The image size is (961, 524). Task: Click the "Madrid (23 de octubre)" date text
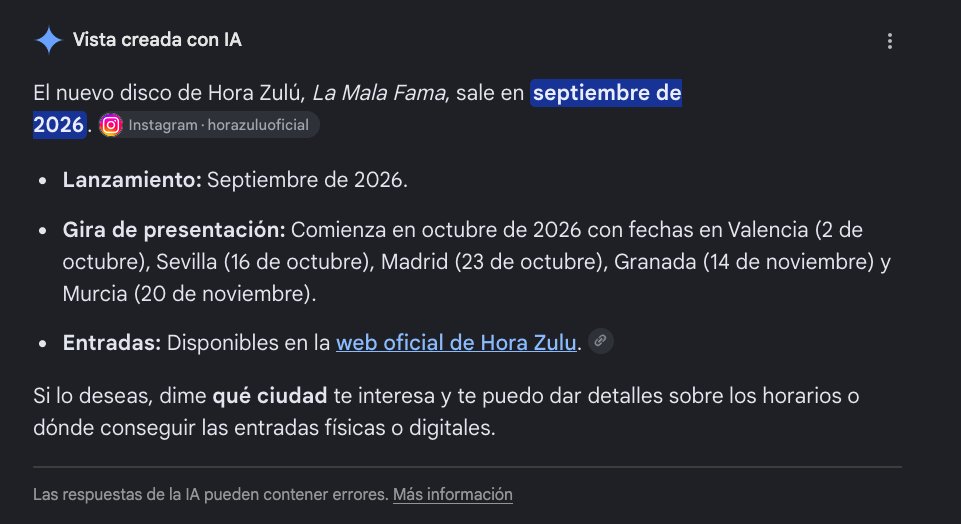pyautogui.click(x=493, y=262)
